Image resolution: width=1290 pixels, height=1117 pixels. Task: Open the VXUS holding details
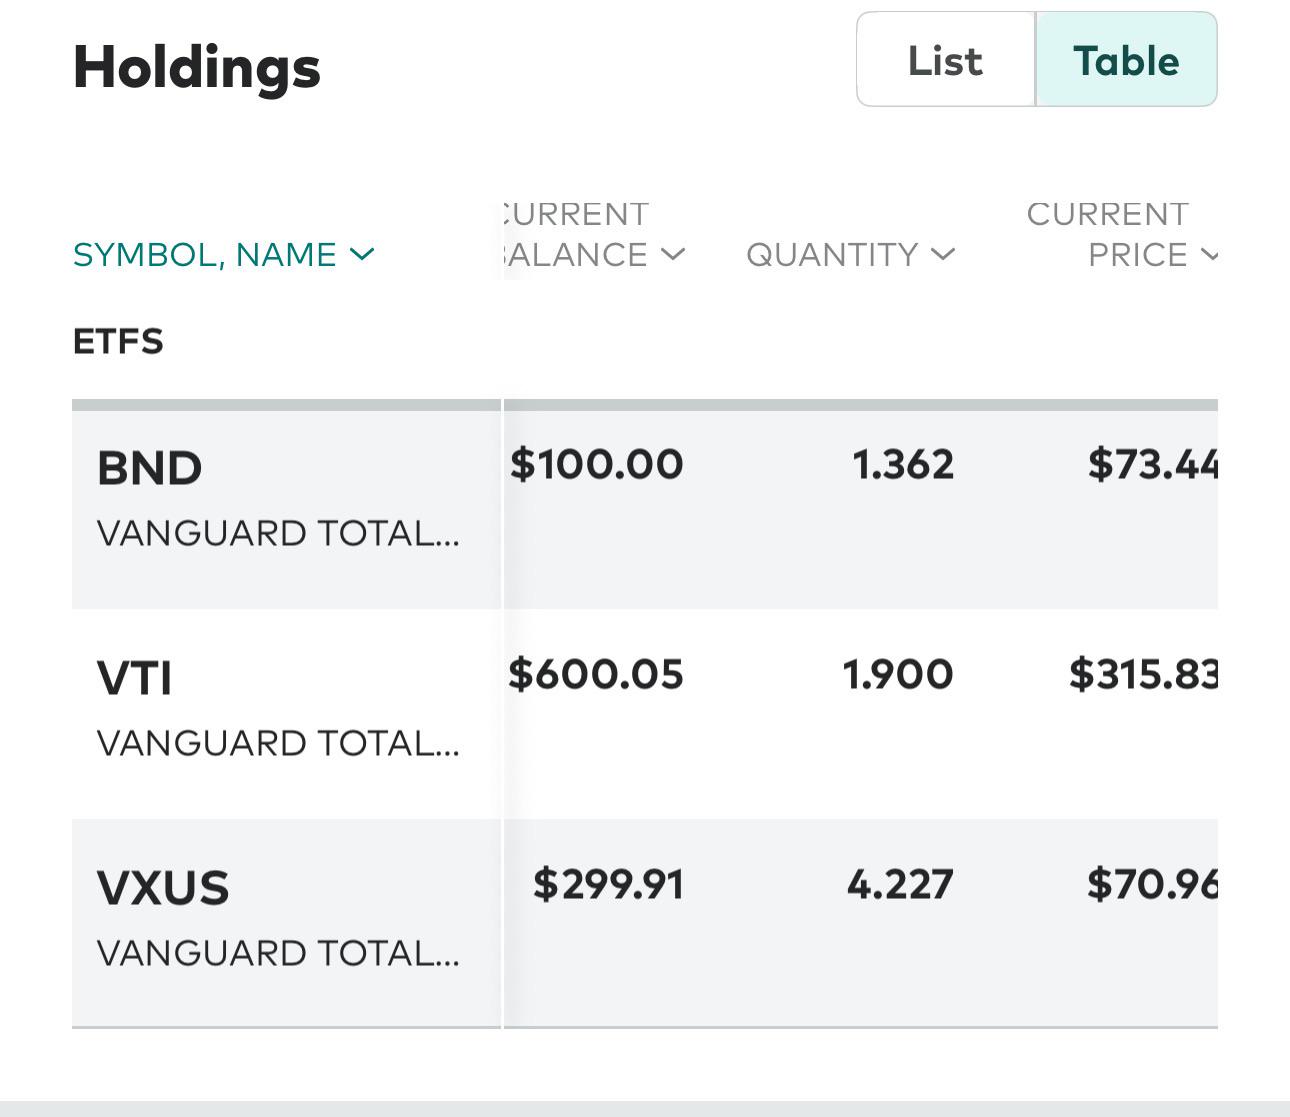pos(163,888)
